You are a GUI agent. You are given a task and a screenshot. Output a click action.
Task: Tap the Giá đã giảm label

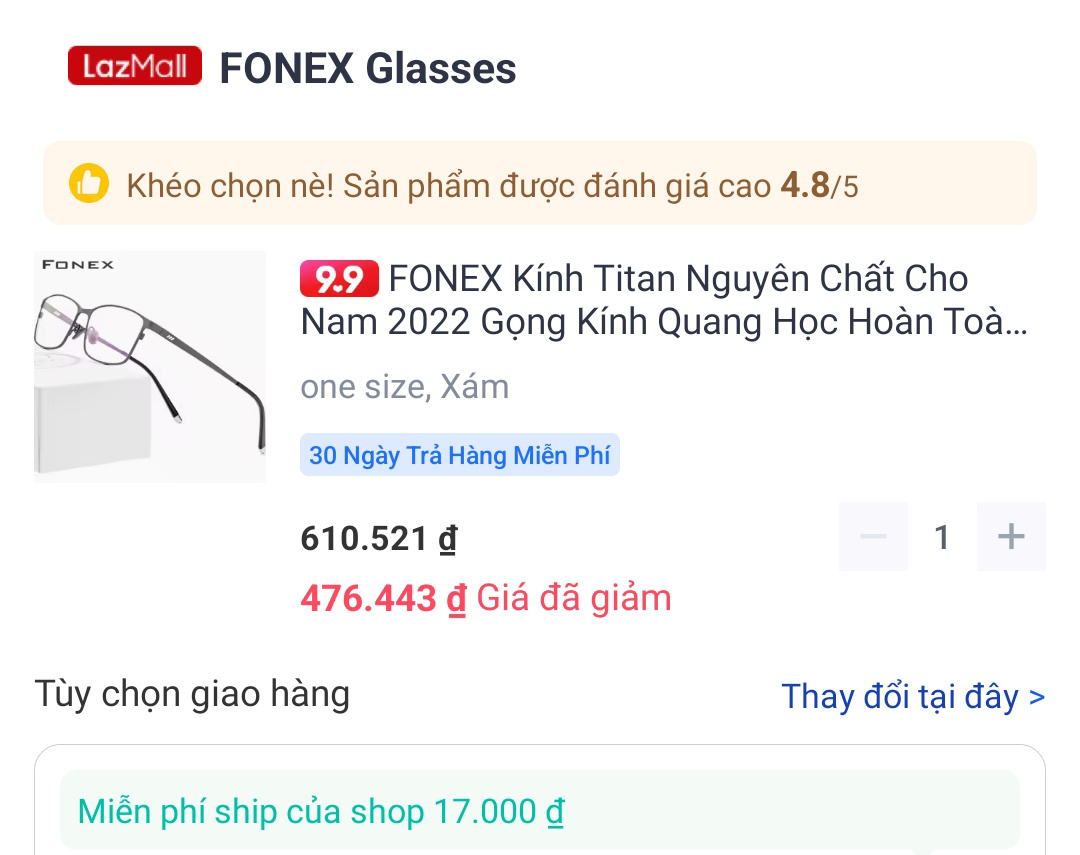point(574,597)
